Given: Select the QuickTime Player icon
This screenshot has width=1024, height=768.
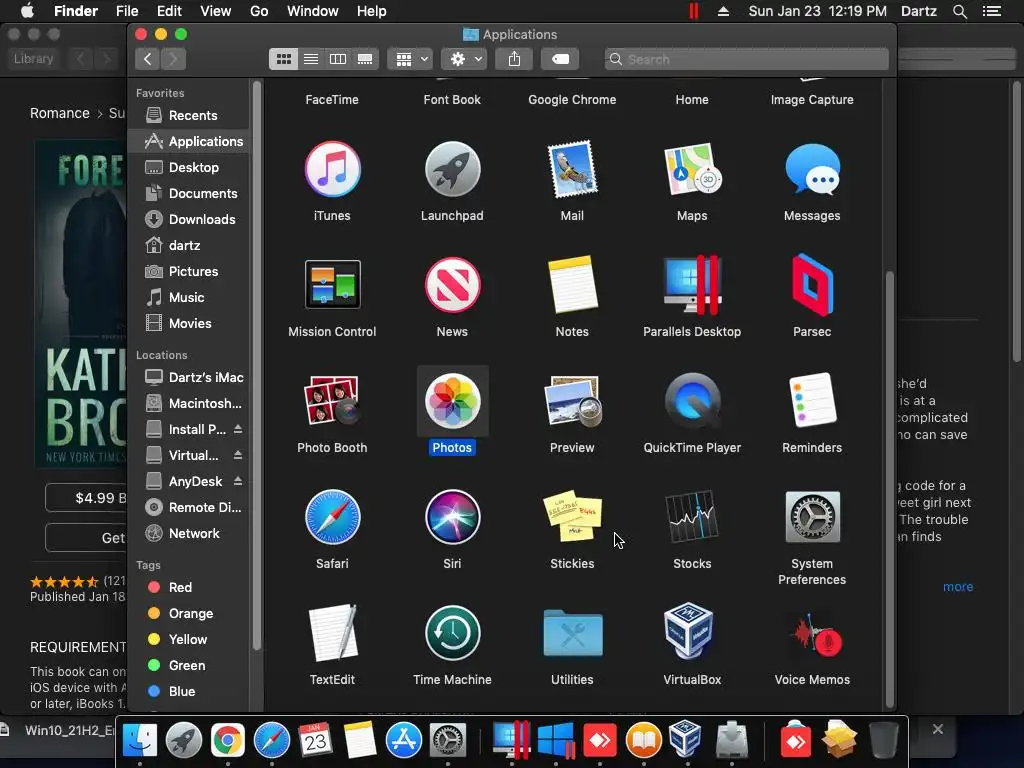Looking at the screenshot, I should pyautogui.click(x=692, y=400).
